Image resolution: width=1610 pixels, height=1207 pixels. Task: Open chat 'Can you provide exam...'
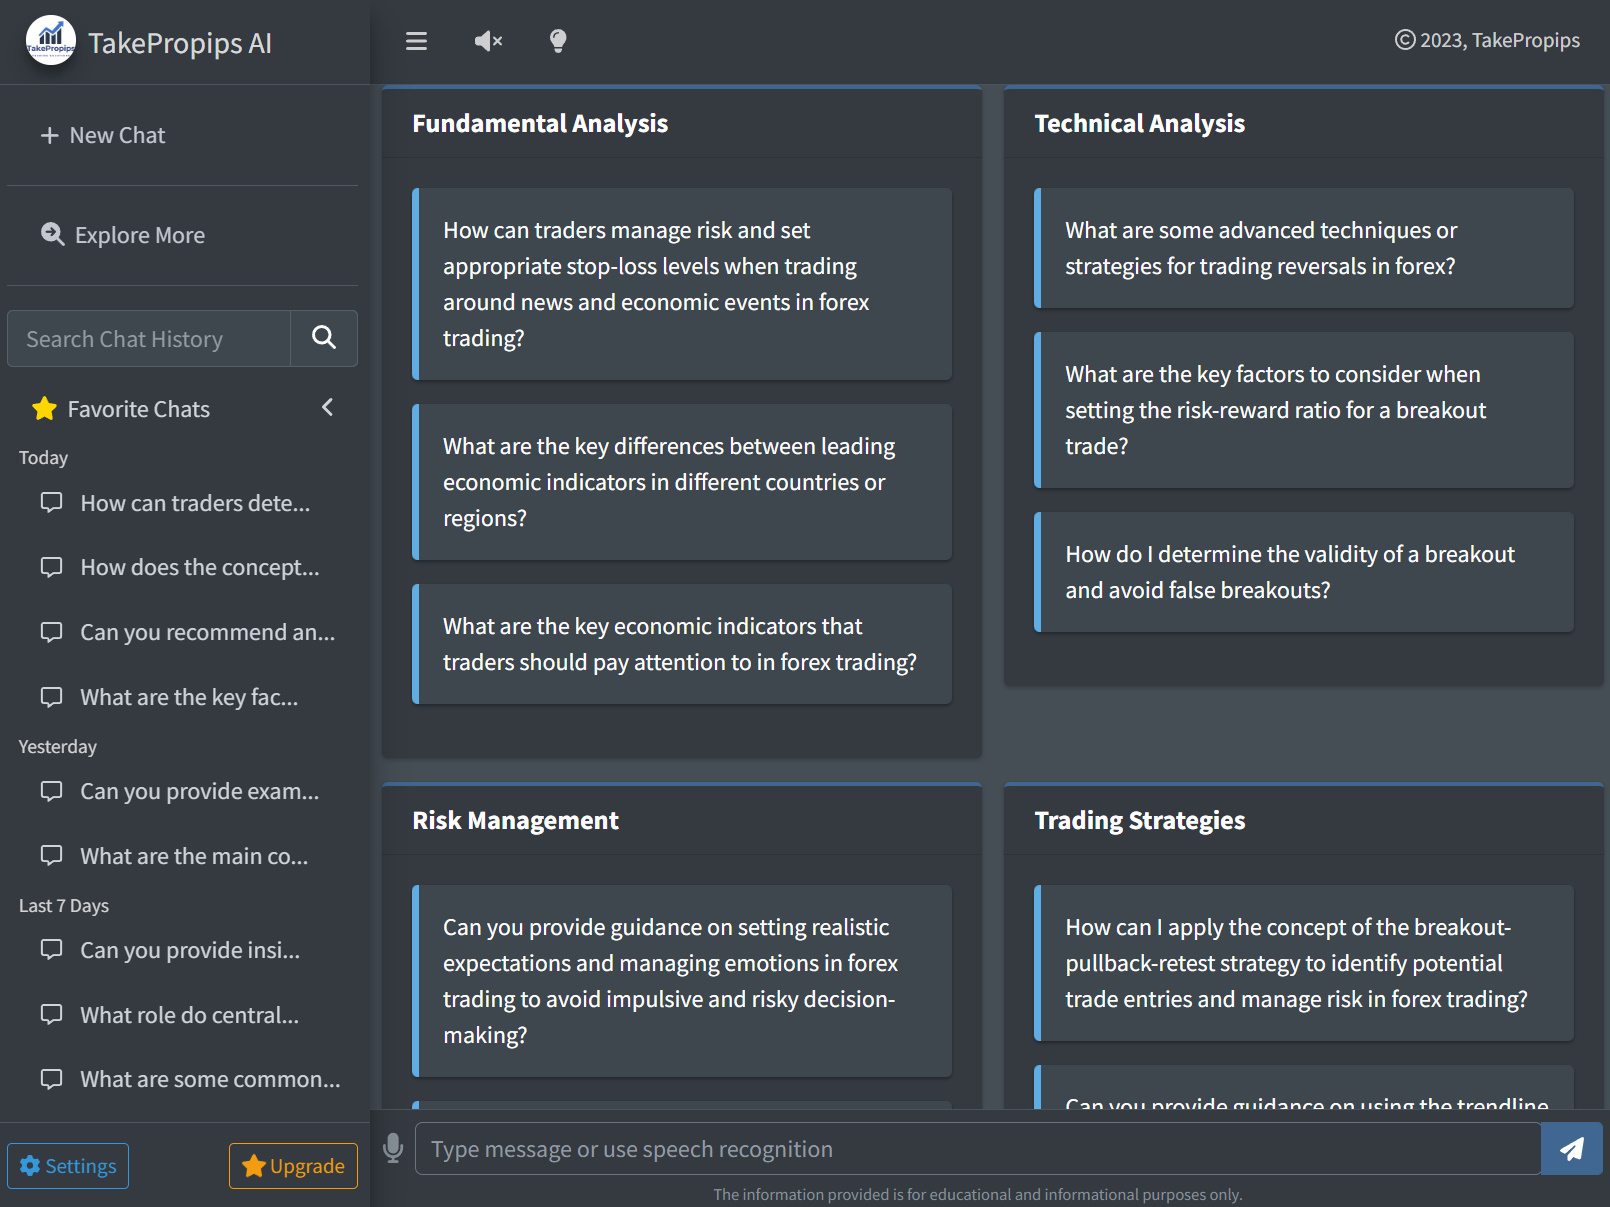pos(180,791)
